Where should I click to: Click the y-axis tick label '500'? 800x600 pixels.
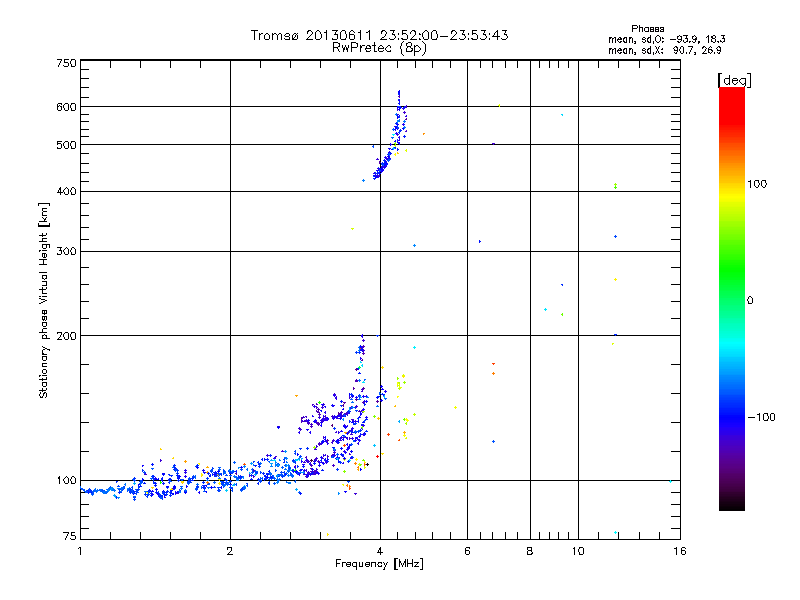click(x=66, y=145)
